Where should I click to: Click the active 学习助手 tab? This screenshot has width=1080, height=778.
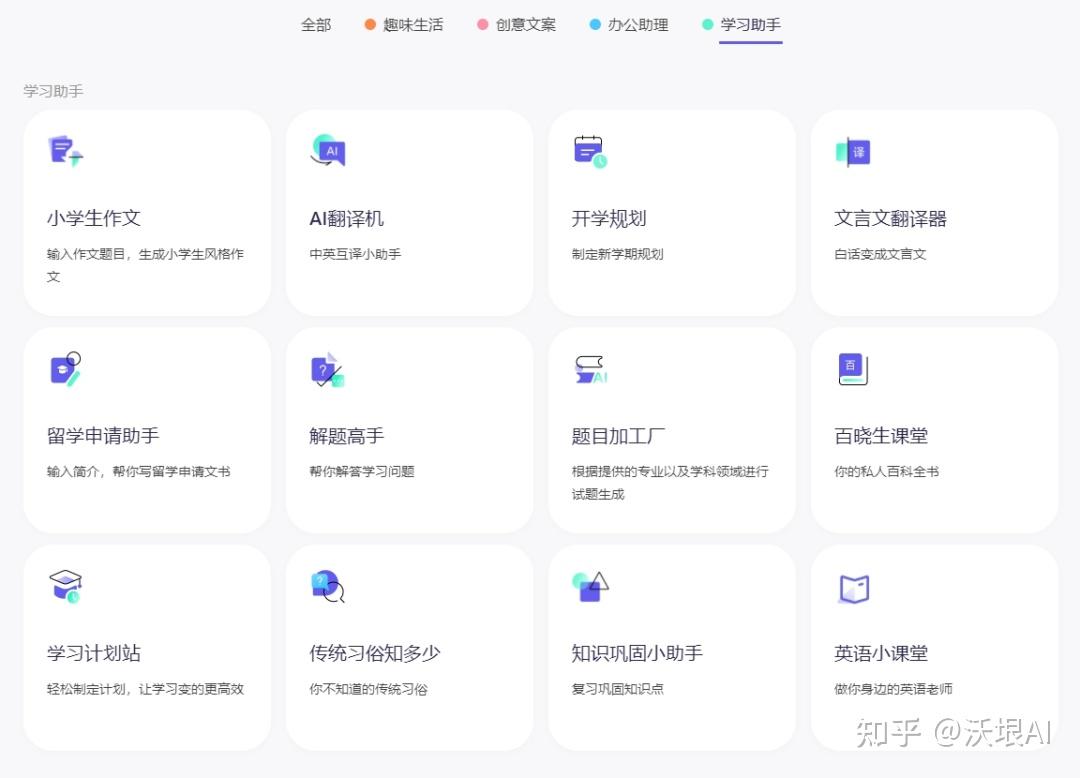click(749, 25)
